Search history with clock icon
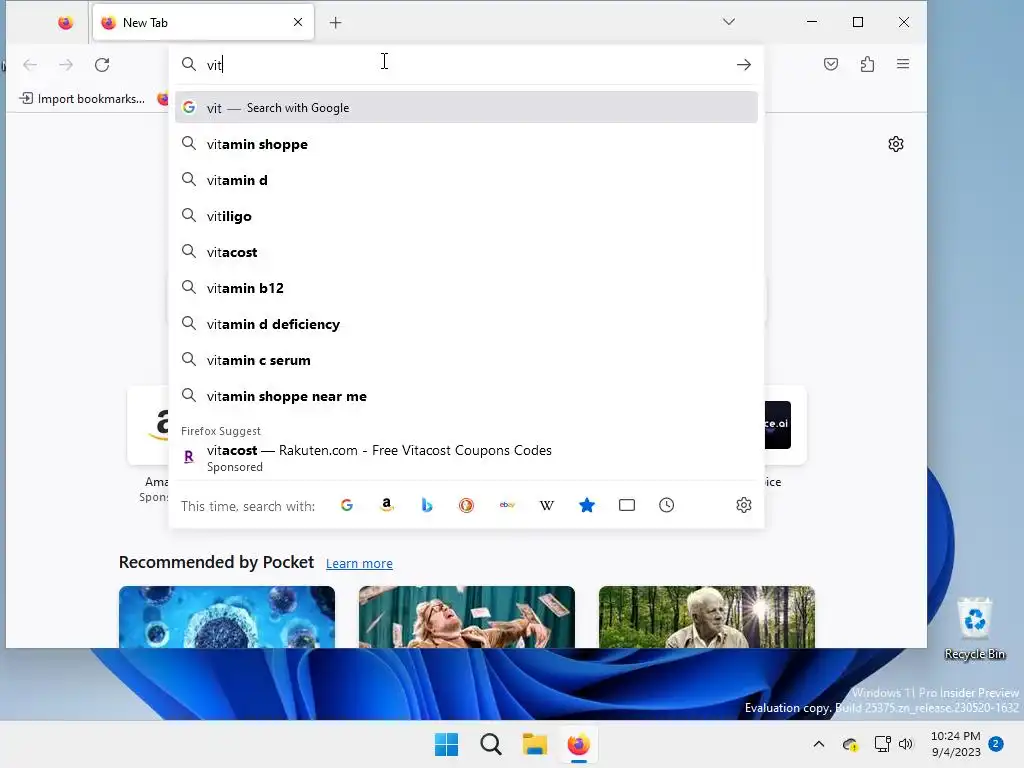Screen dimensions: 1024x768 (667, 505)
